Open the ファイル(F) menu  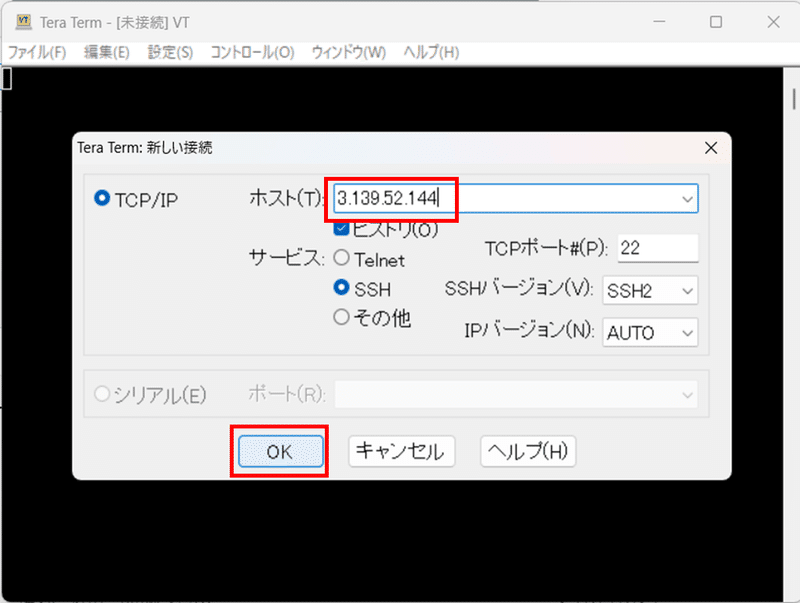(x=37, y=53)
